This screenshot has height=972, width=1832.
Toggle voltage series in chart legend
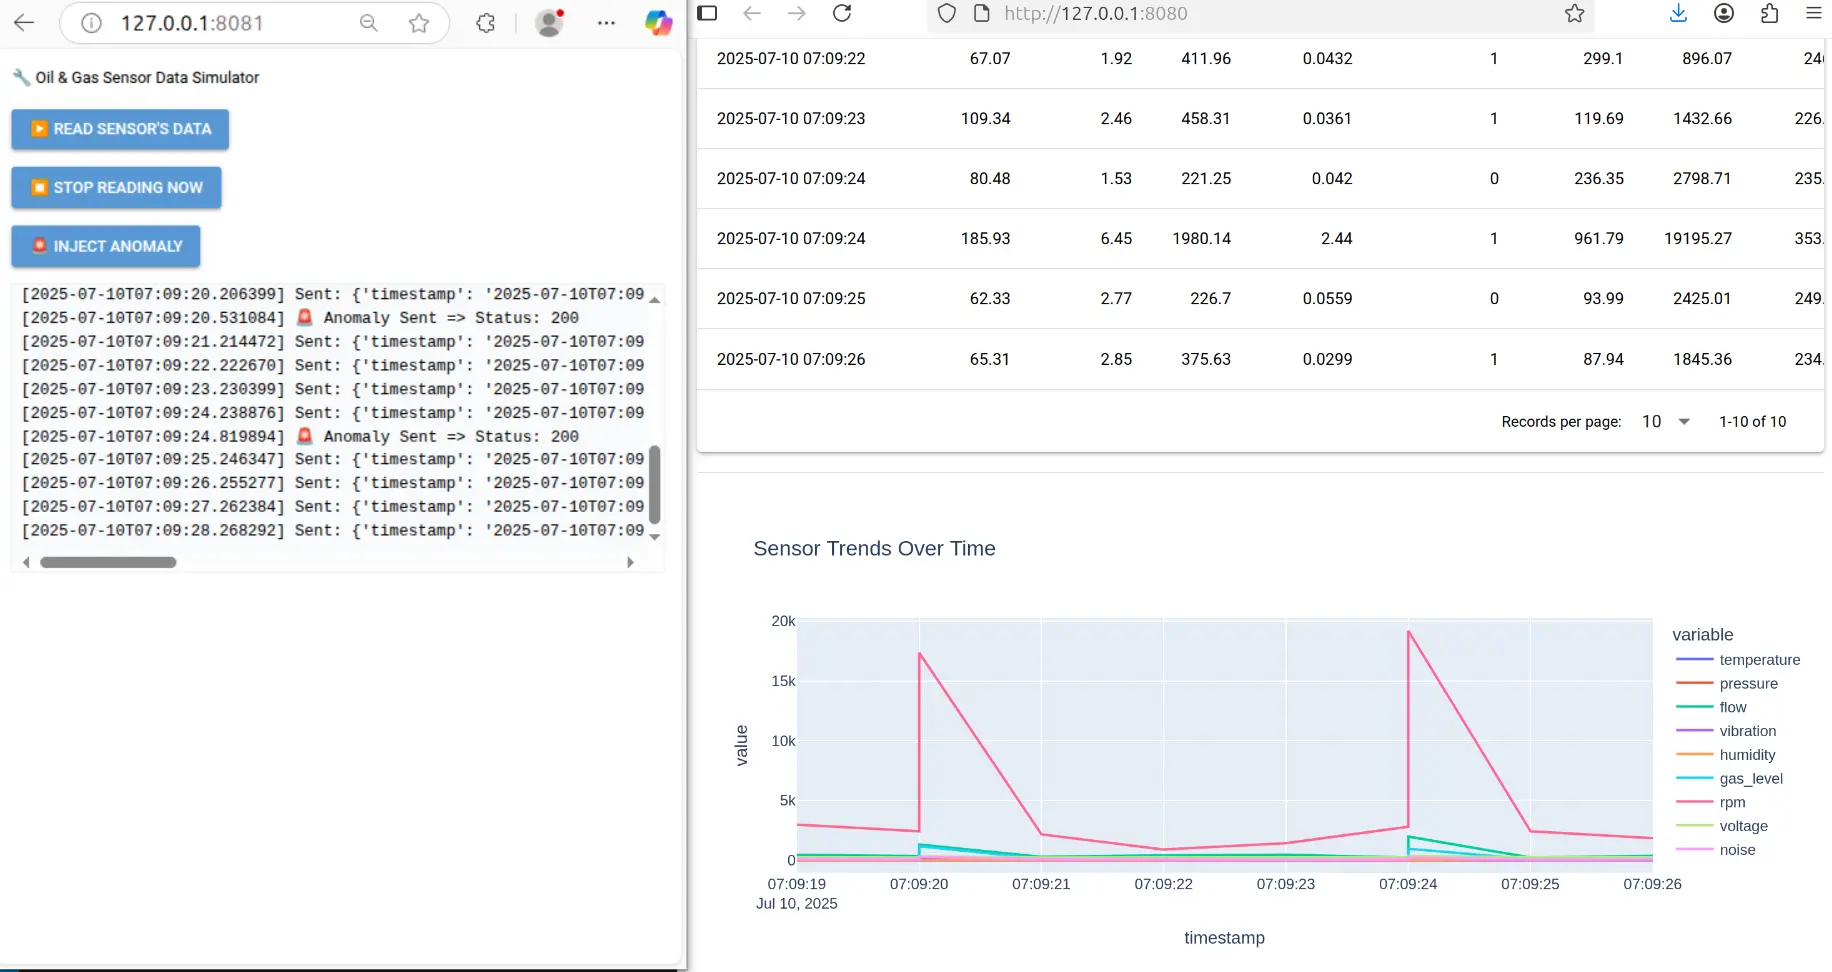[x=1722, y=826]
